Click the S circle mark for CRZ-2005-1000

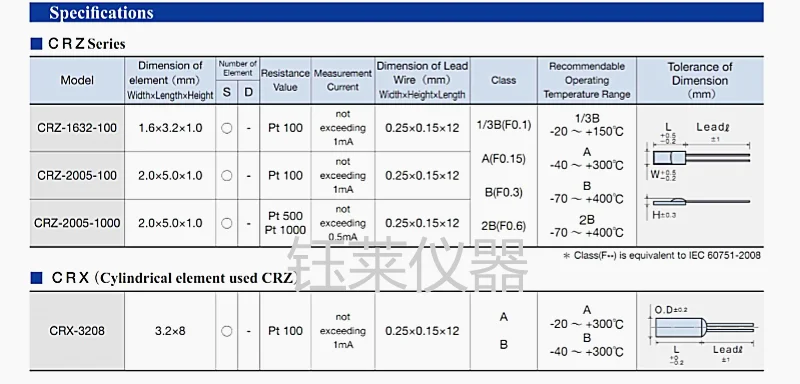[227, 223]
